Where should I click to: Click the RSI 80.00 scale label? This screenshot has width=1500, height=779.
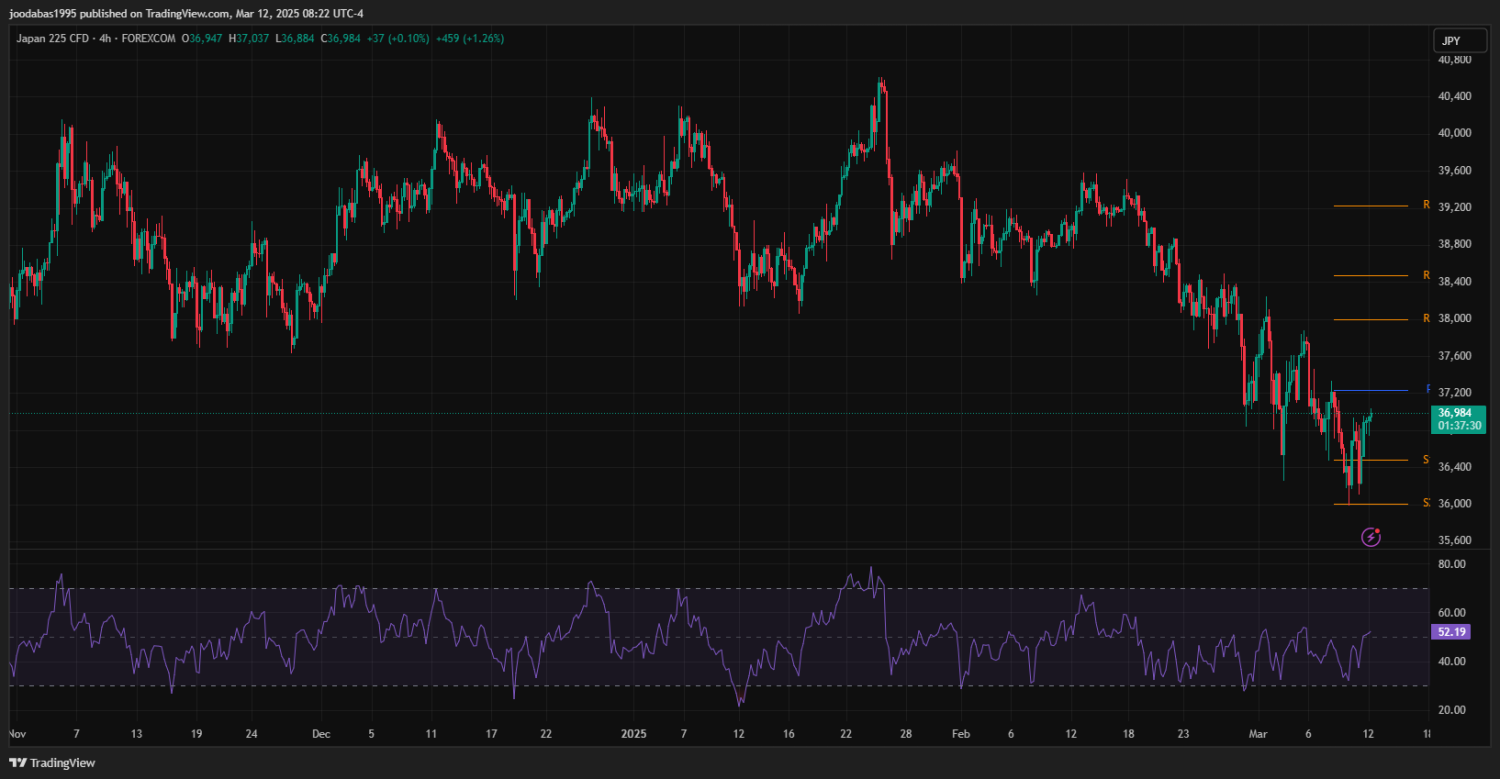click(1452, 564)
